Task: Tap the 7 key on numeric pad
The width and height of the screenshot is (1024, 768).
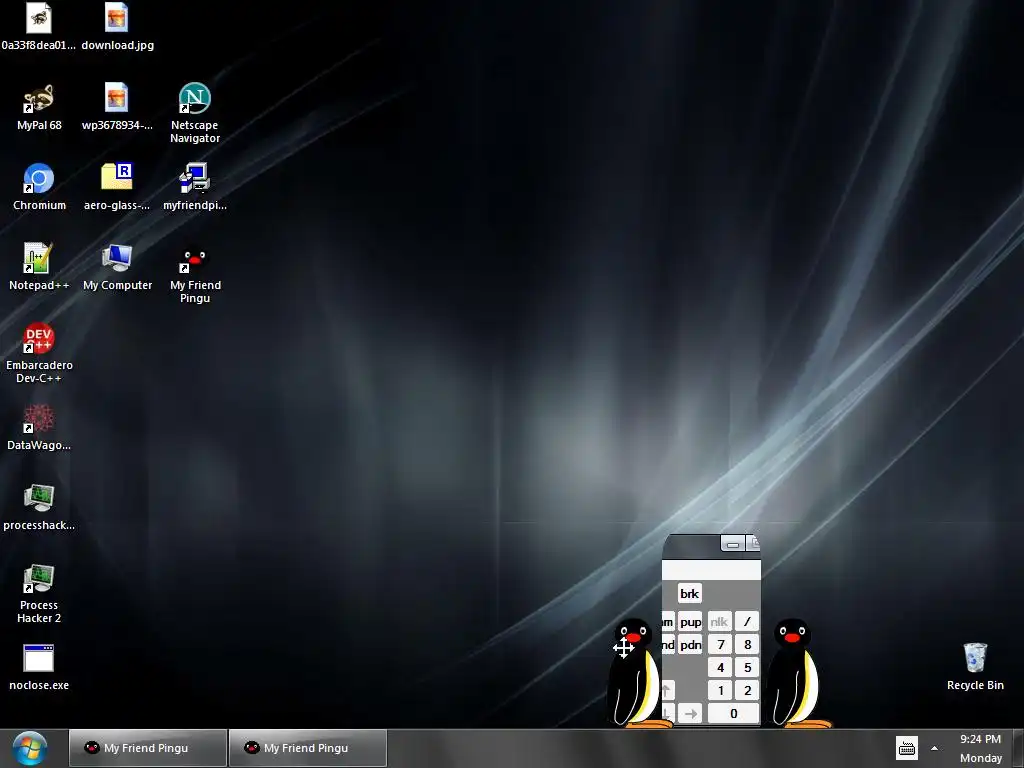Action: tap(720, 645)
